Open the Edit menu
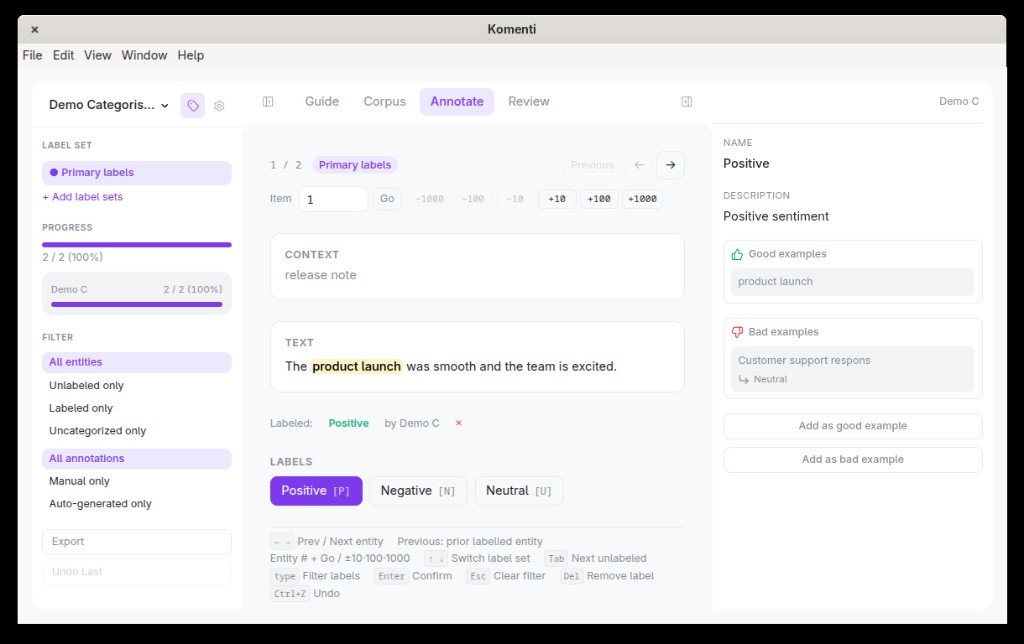This screenshot has height=644, width=1024. pyautogui.click(x=63, y=56)
